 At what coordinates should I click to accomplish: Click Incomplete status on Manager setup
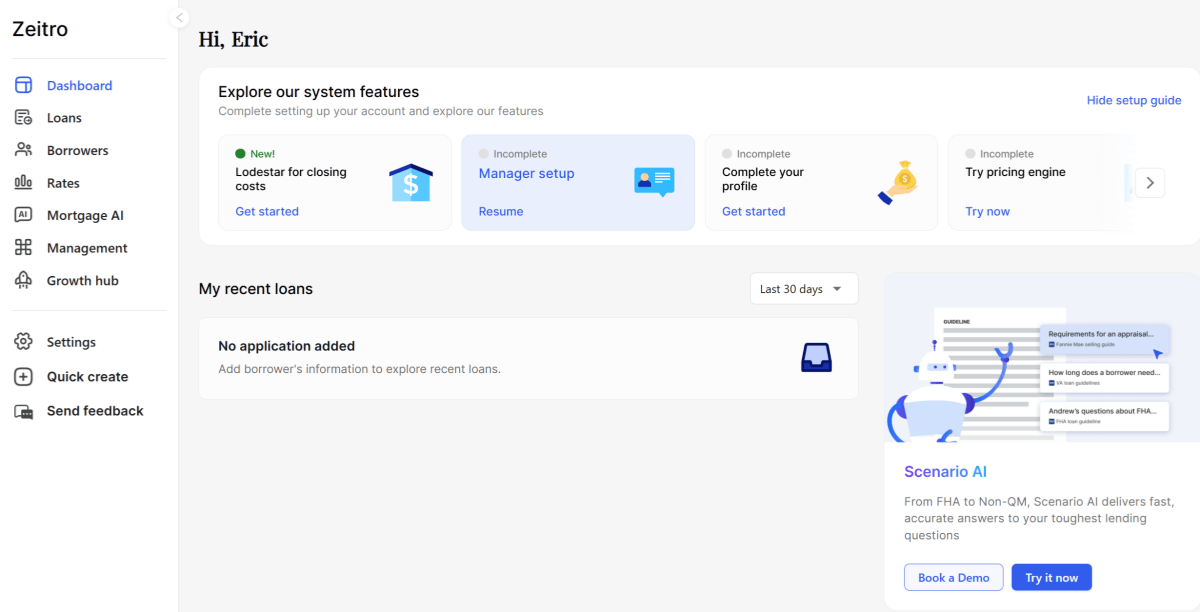(513, 154)
